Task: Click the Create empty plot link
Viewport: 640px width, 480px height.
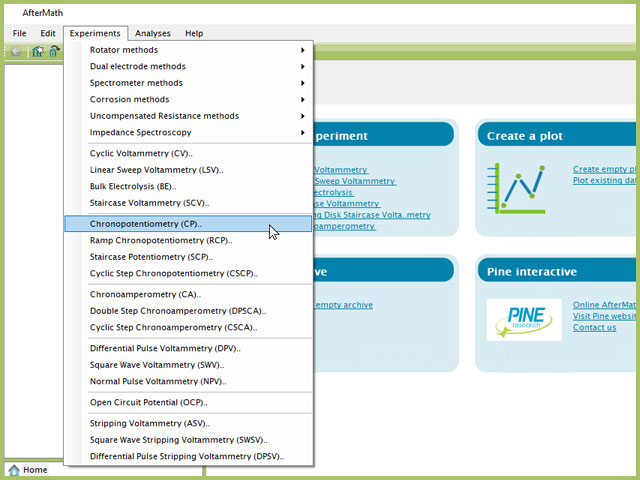Action: point(604,169)
